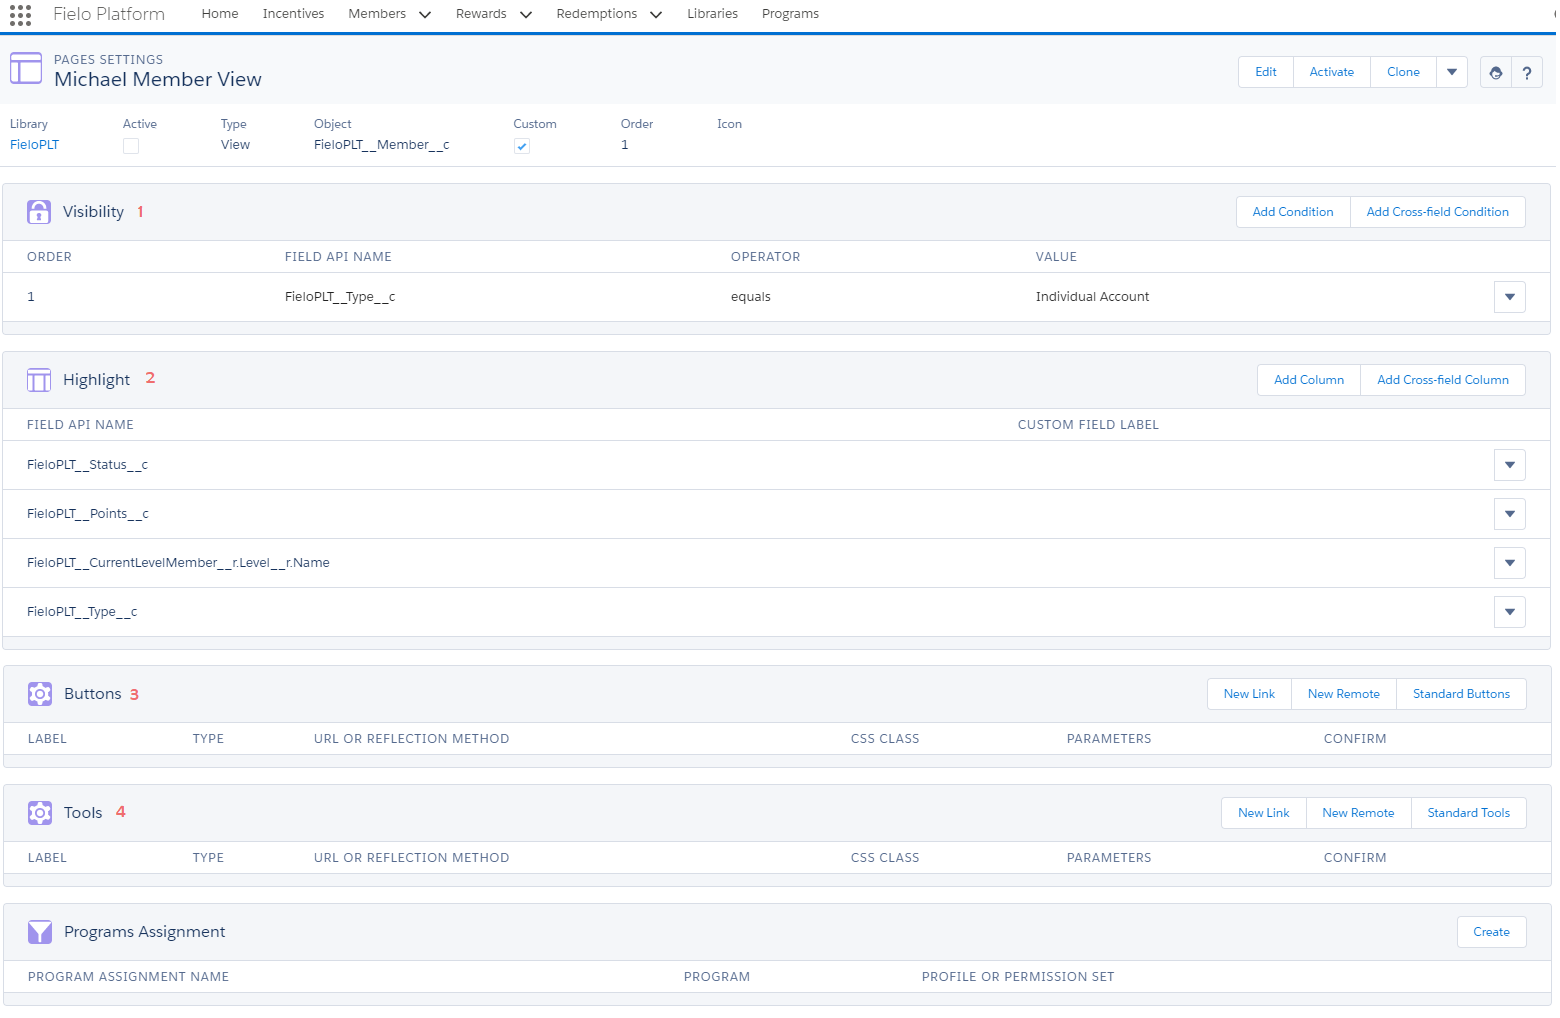The image size is (1560, 1018).
Task: Click Standard Tools
Action: tap(1469, 813)
